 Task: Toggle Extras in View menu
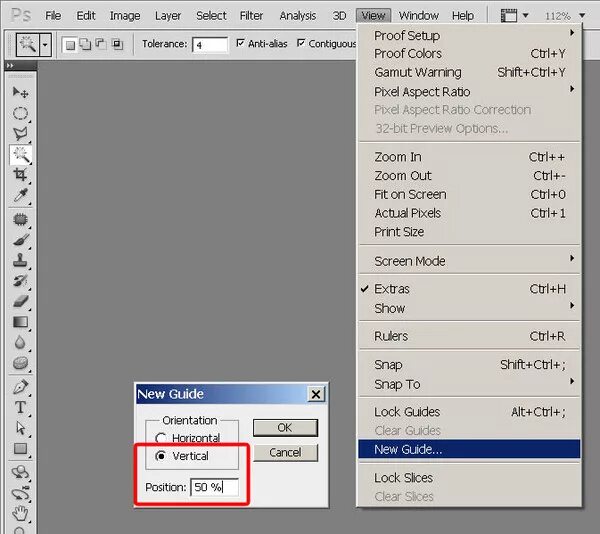pos(469,289)
